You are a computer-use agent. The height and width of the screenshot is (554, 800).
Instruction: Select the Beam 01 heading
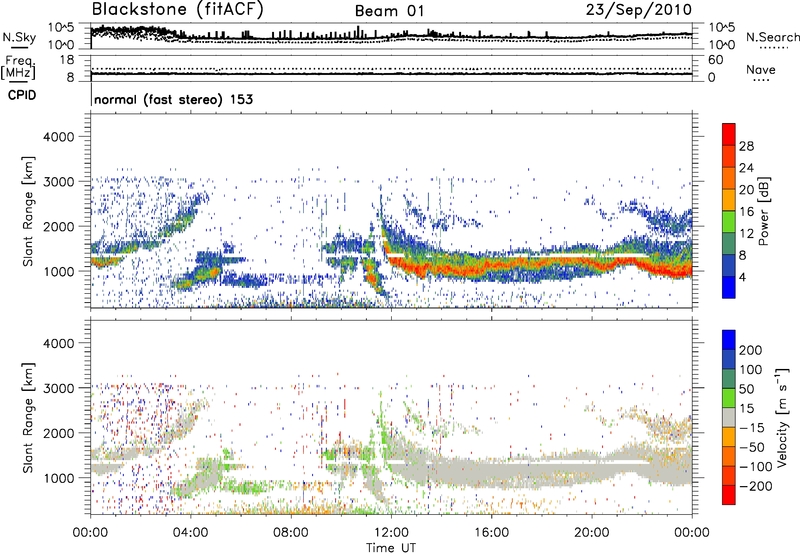click(389, 11)
